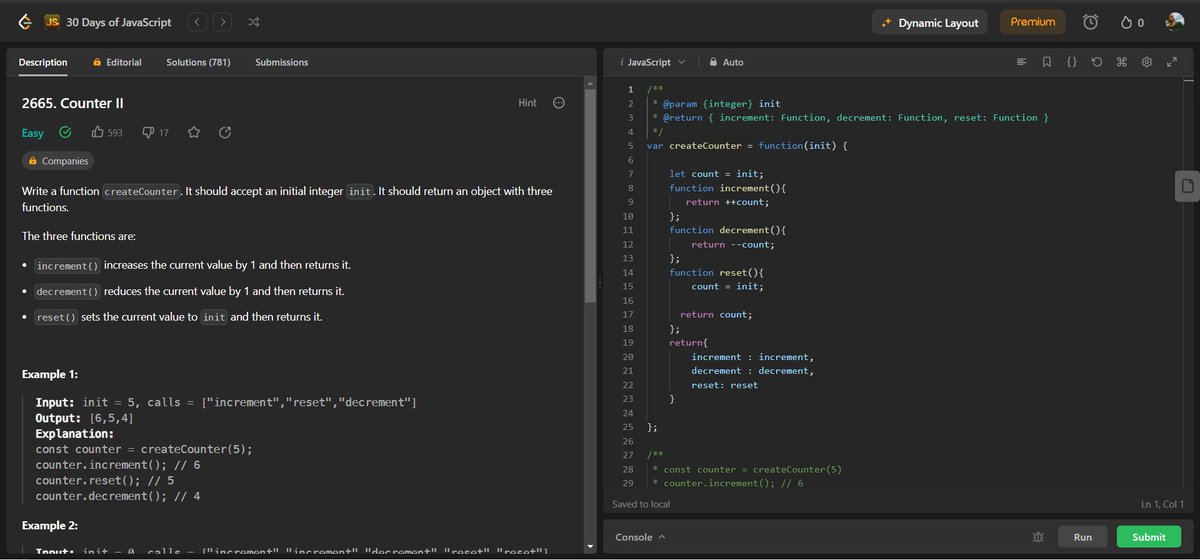Image resolution: width=1200 pixels, height=560 pixels.
Task: Open the notes panel side icon
Action: tap(1187, 186)
